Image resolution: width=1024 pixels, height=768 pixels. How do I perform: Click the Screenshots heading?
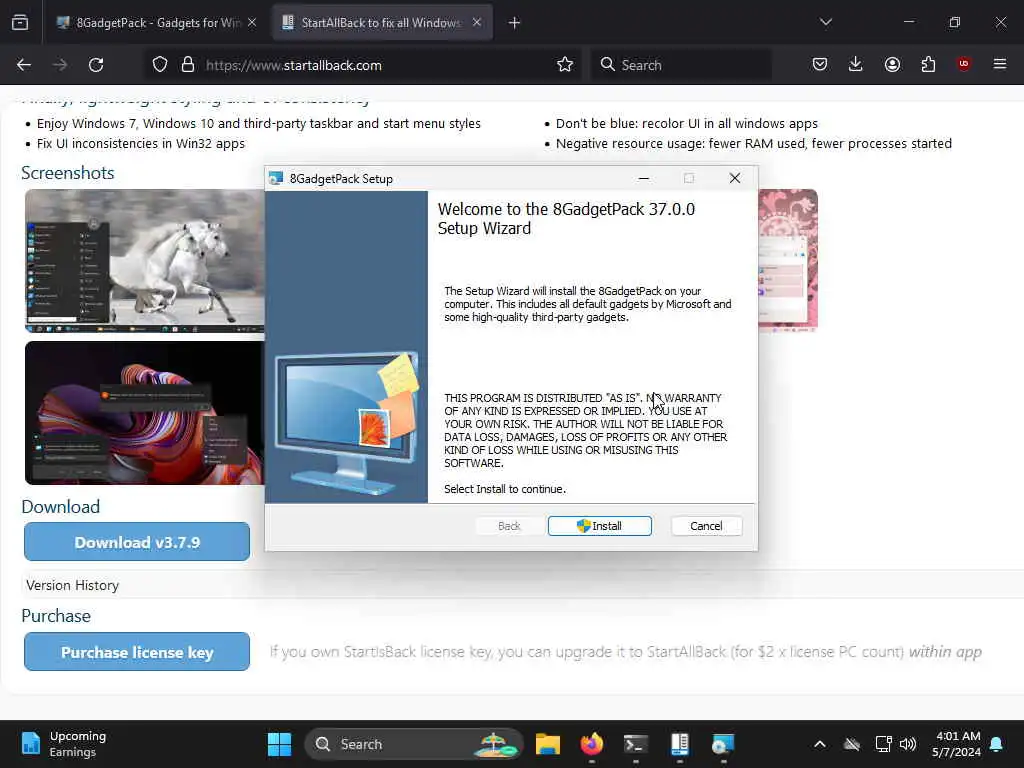[68, 173]
